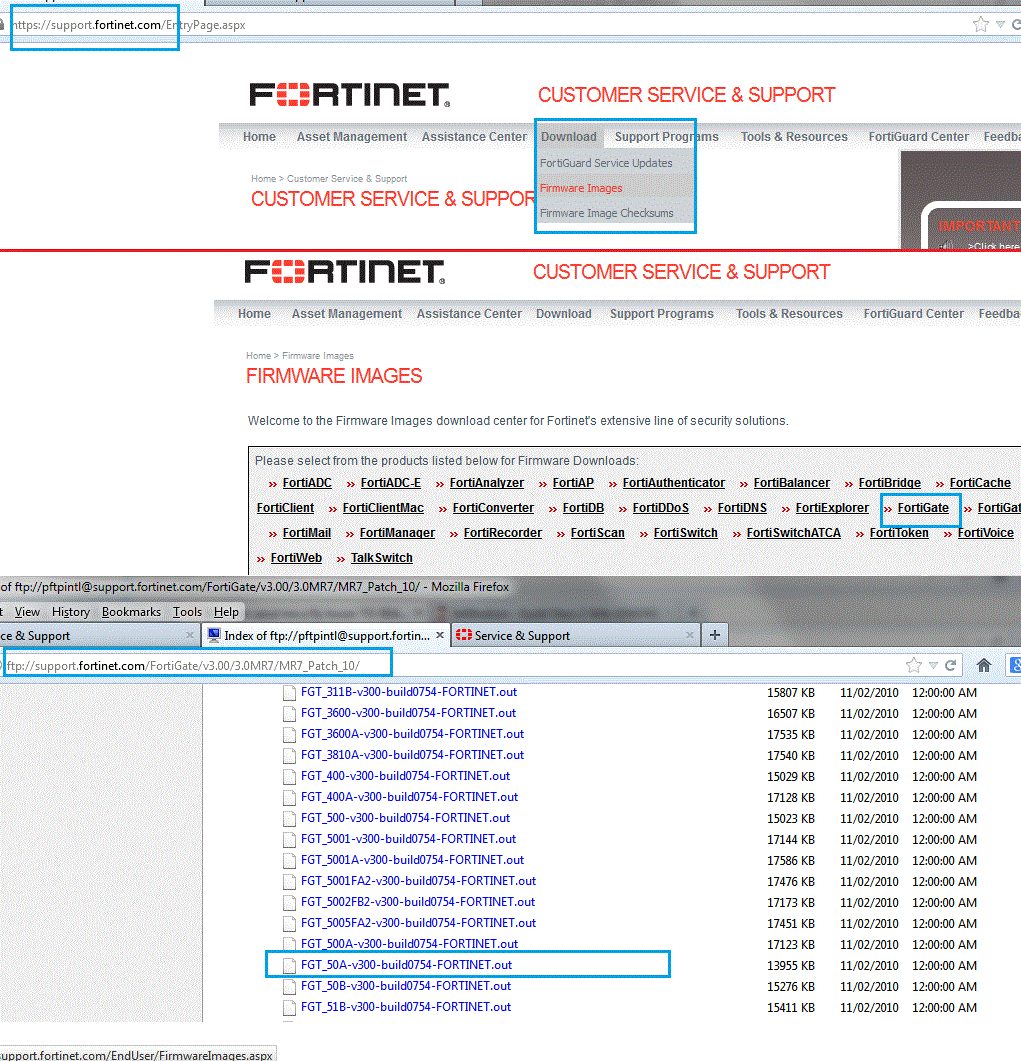The width and height of the screenshot is (1021, 1061).
Task: Close the Service & Support tab on the right
Action: [x=689, y=635]
